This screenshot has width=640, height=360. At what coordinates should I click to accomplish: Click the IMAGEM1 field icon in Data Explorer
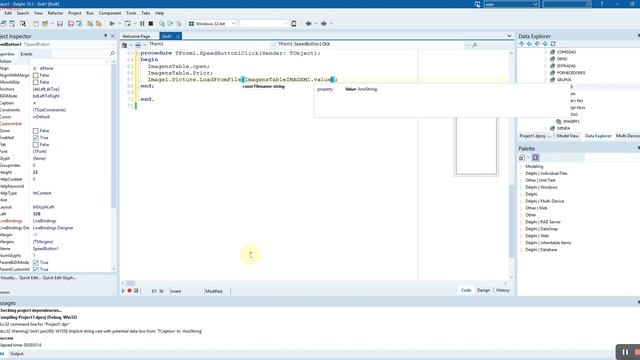[559, 122]
